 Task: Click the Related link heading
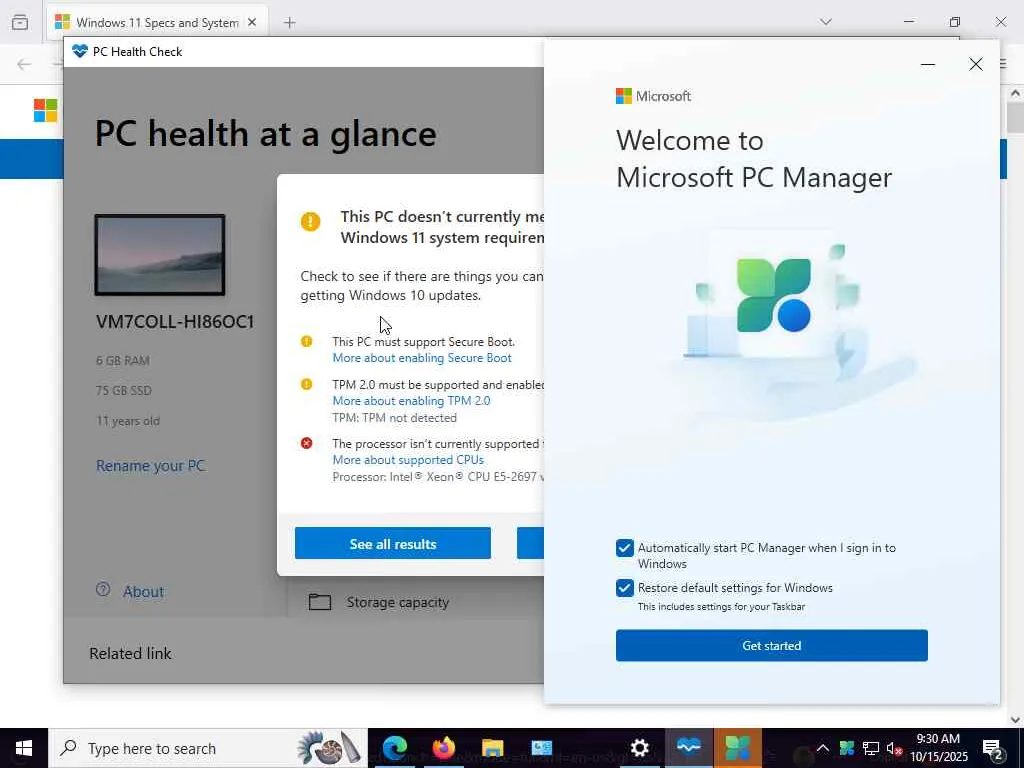131,654
